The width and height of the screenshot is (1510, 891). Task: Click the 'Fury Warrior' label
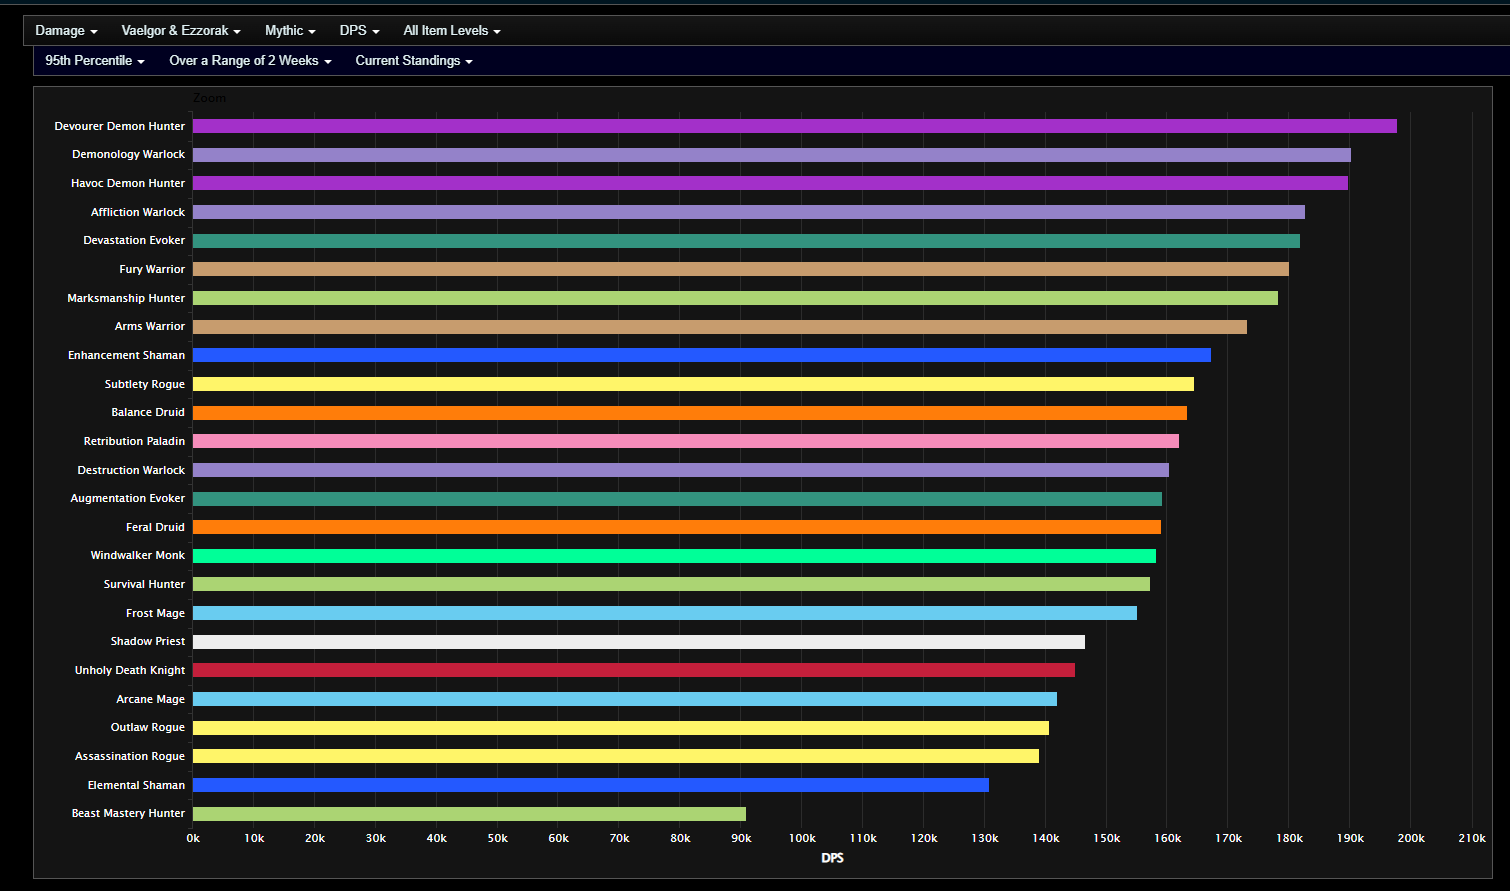pyautogui.click(x=152, y=269)
